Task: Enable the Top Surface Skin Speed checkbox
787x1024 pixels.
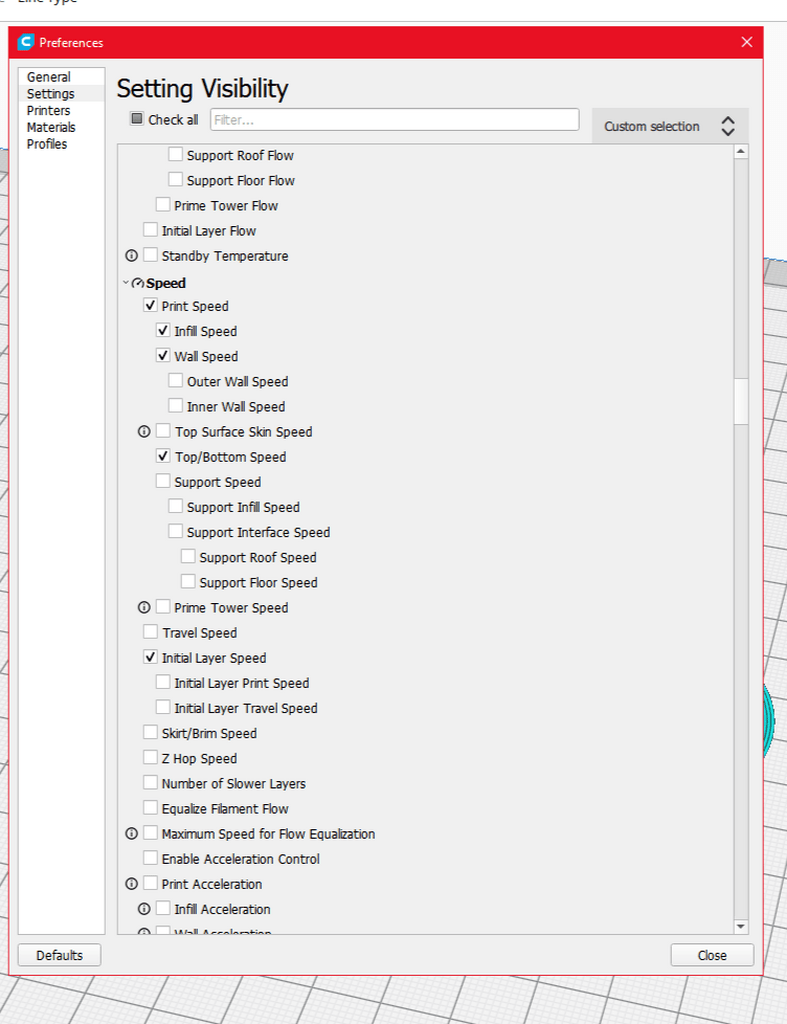Action: click(163, 431)
